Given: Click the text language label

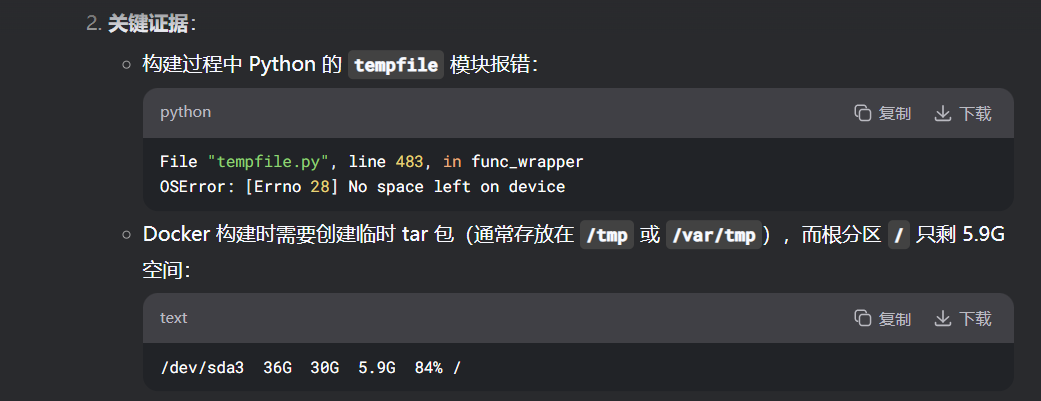Looking at the screenshot, I should 173,318.
